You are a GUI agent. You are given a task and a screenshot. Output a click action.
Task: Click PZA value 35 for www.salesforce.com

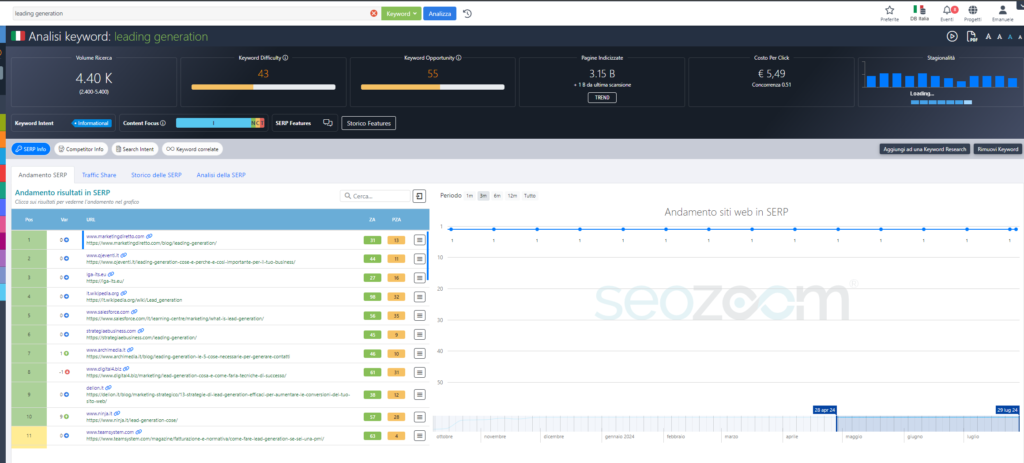(395, 316)
